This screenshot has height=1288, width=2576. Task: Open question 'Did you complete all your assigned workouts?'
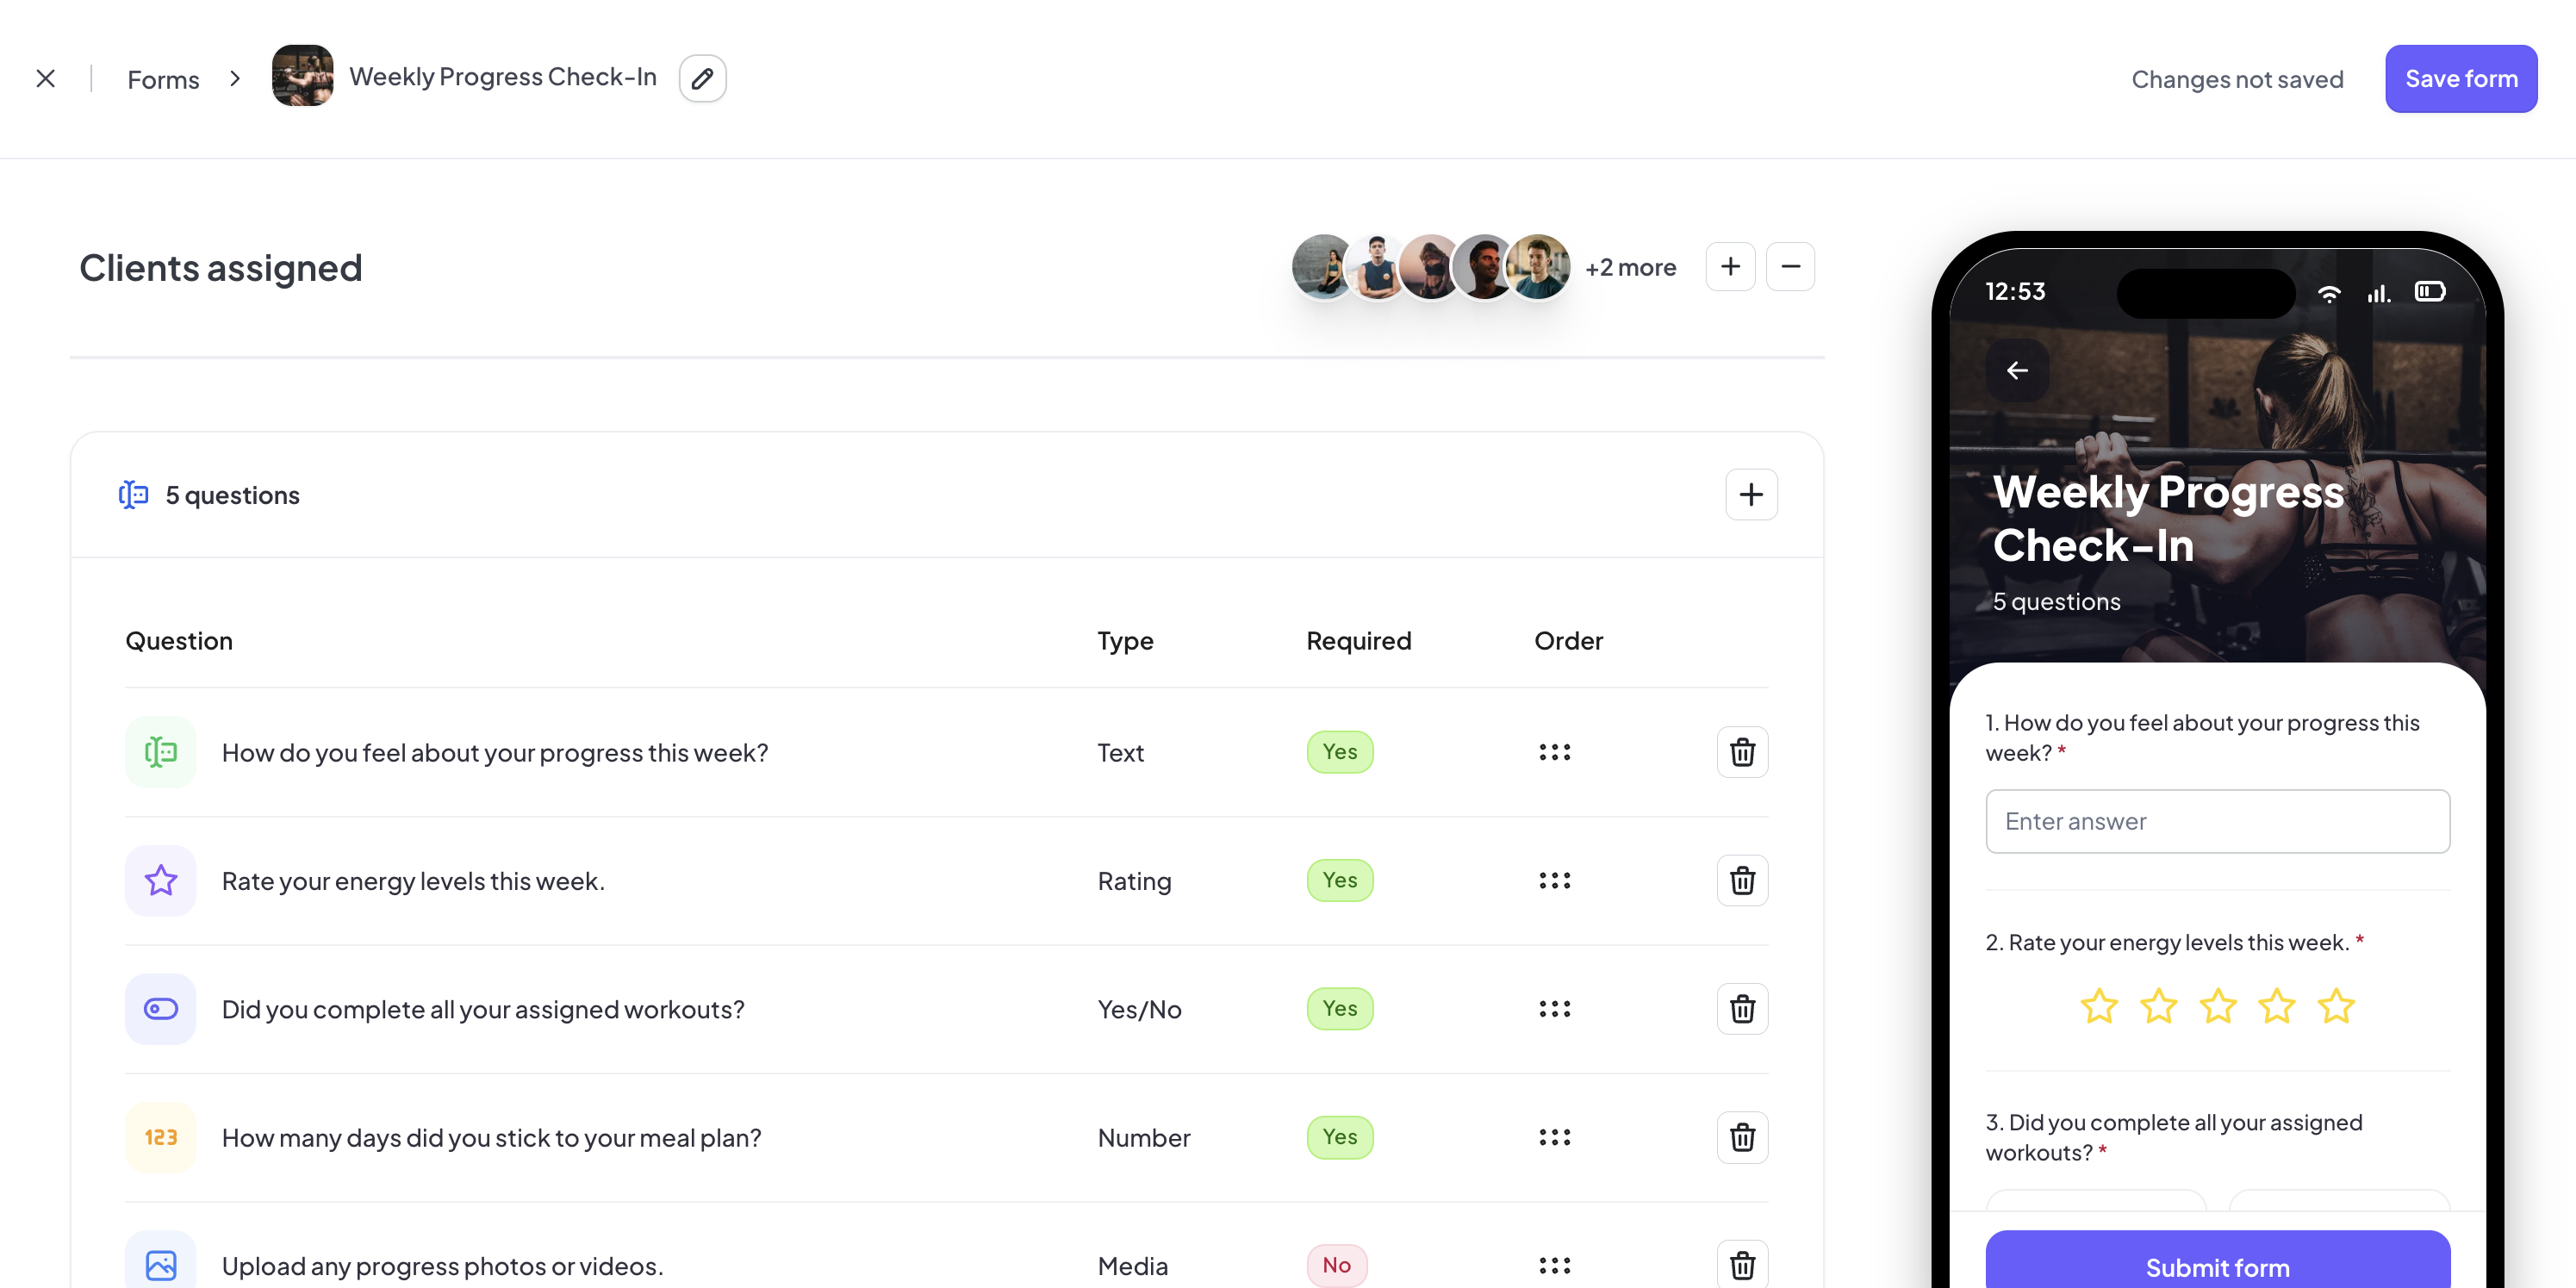[x=483, y=1010]
